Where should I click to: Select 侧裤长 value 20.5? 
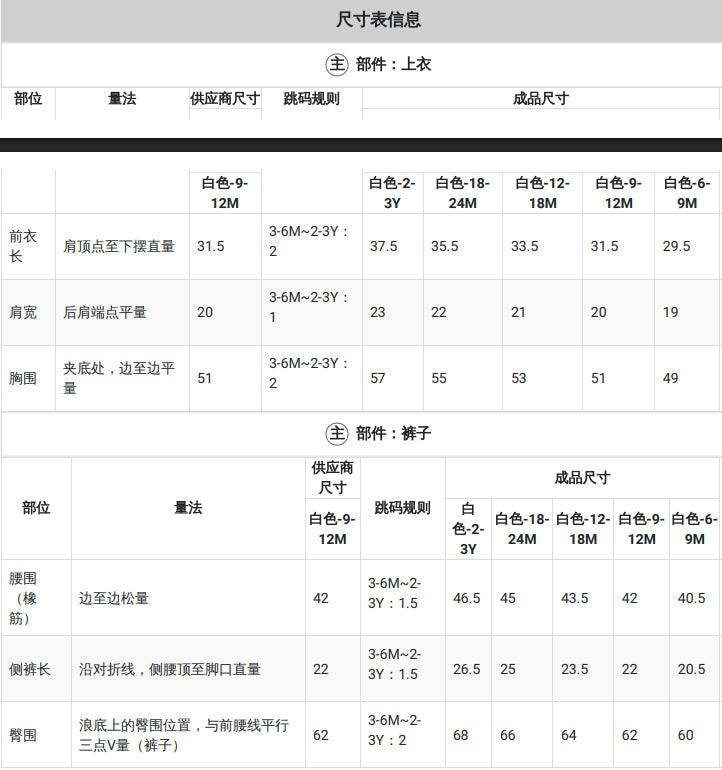[x=691, y=669]
